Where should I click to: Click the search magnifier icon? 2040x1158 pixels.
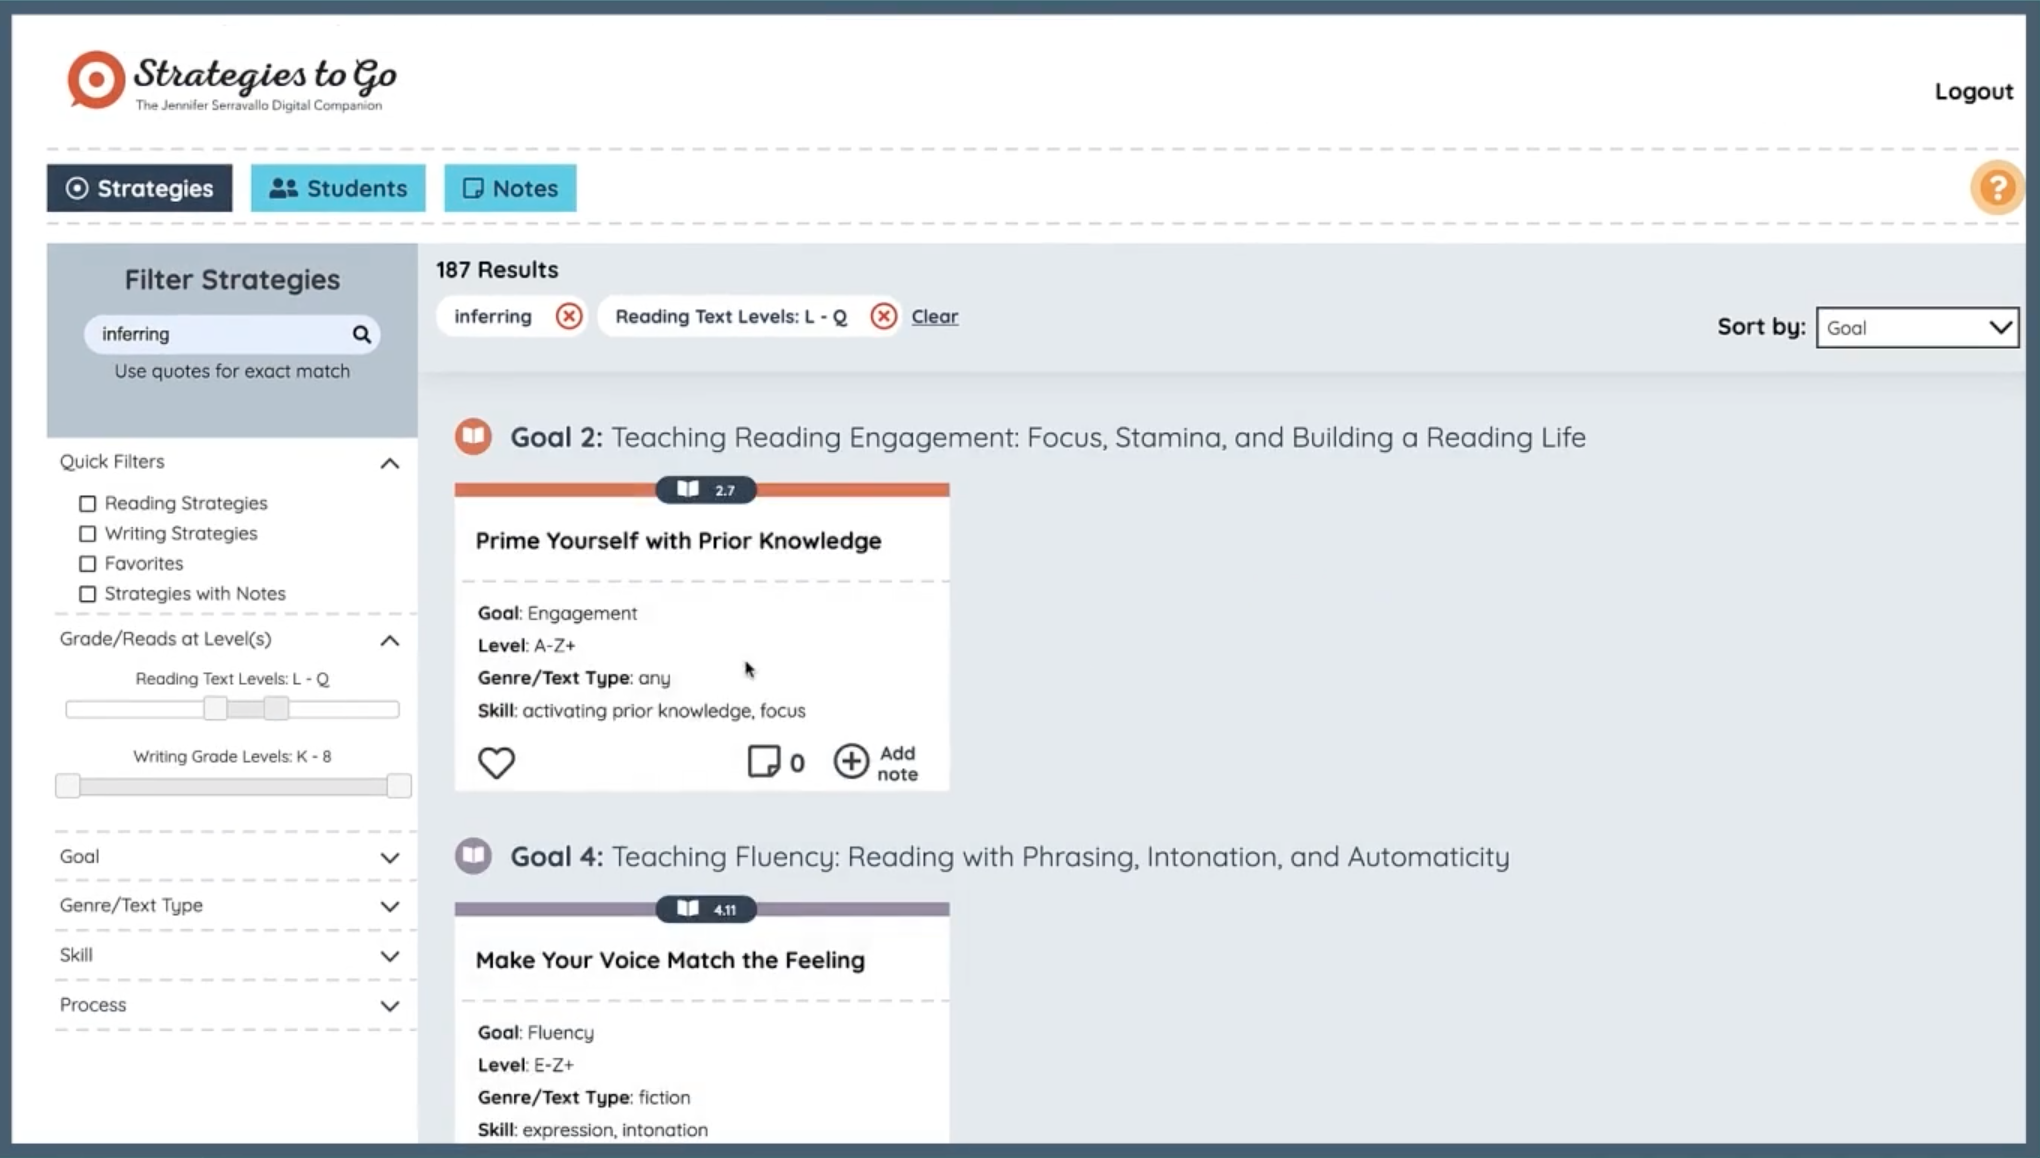[x=361, y=334]
